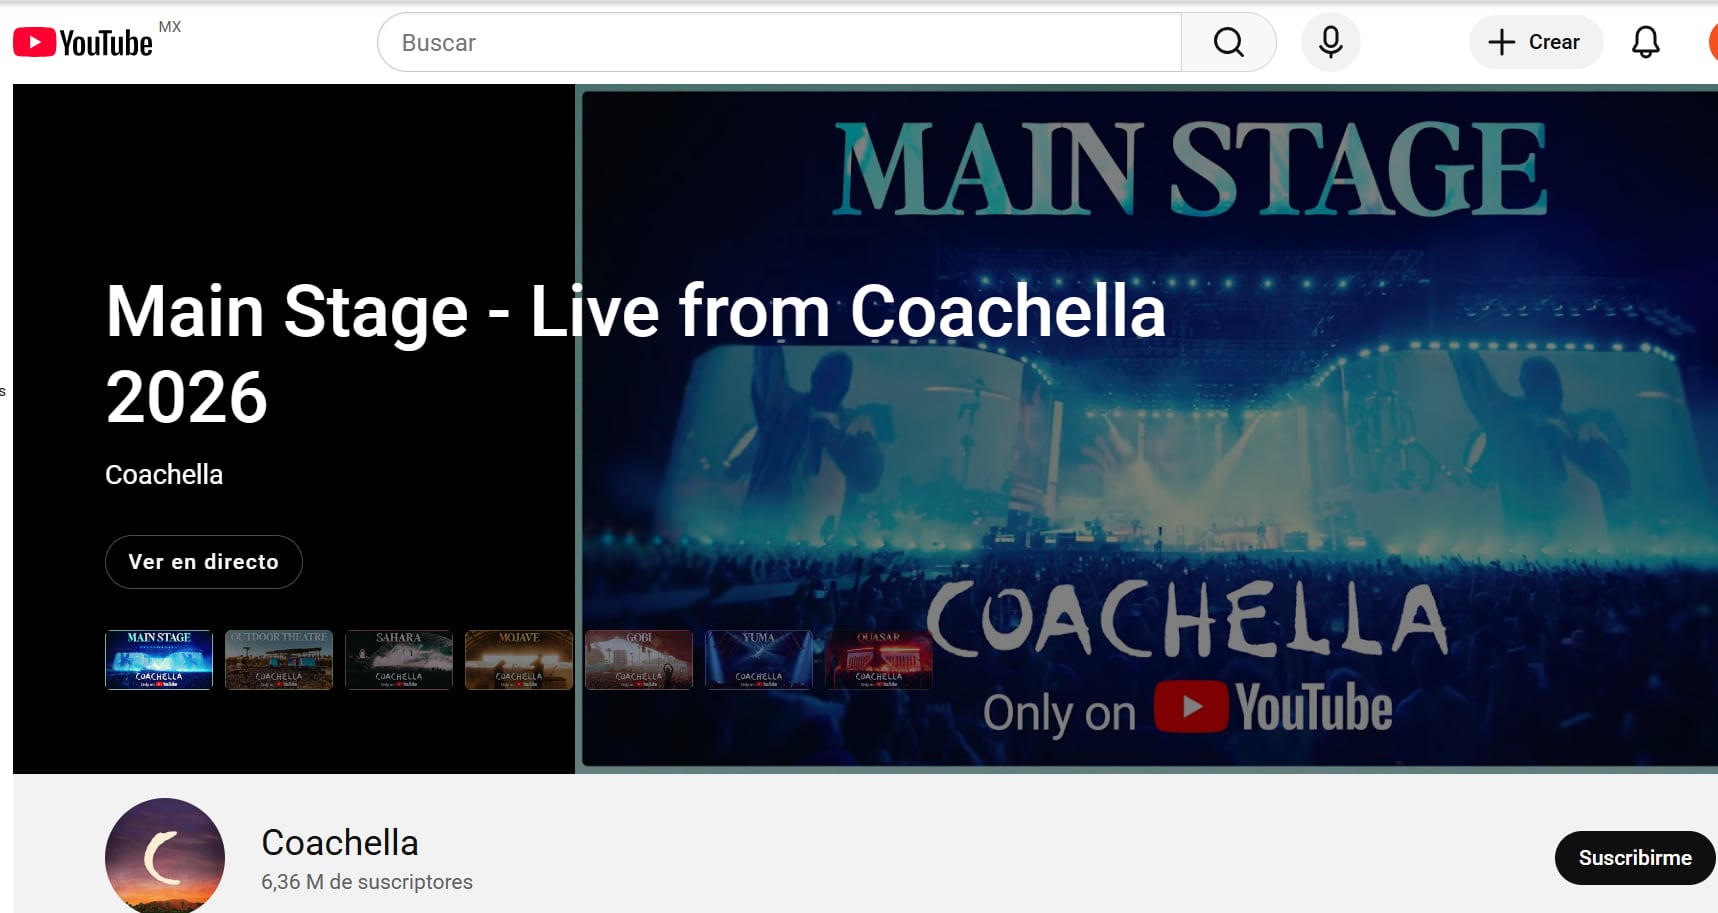Open the Crear menu with the plus icon

coord(1535,42)
